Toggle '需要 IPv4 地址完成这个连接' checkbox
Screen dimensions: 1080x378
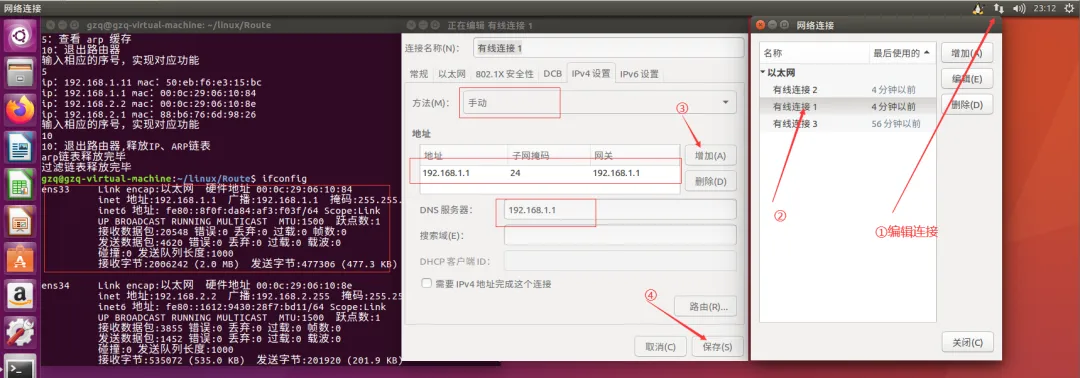(426, 283)
